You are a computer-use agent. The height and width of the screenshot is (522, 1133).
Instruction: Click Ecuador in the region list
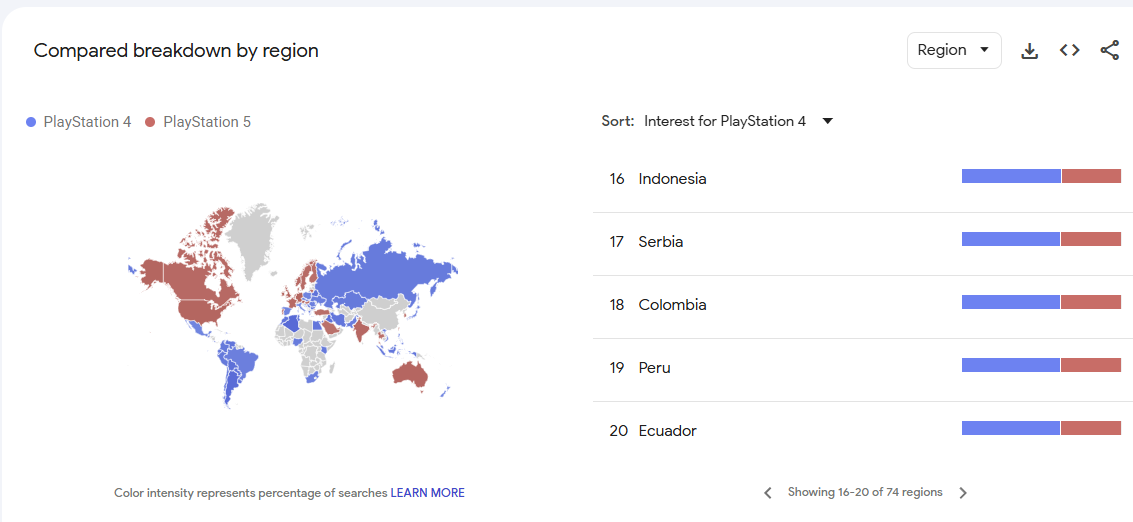(x=668, y=431)
